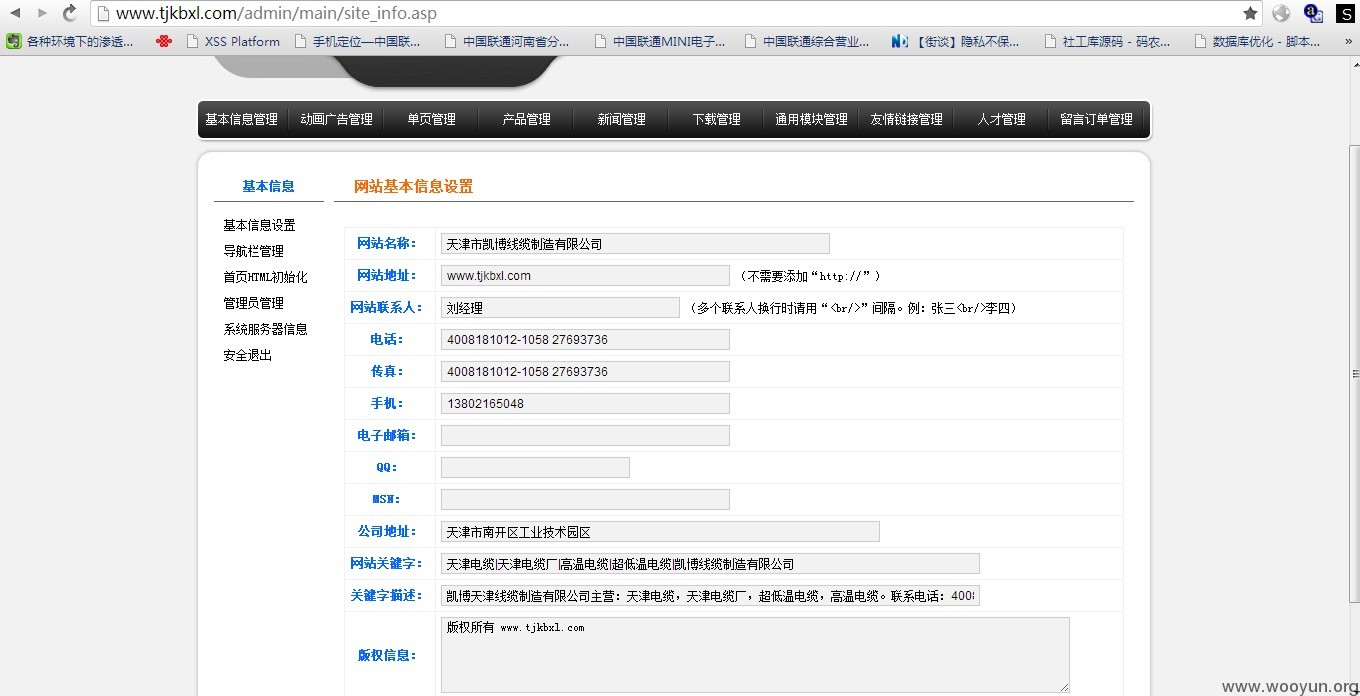Open the 动画广告管理 menu
The height and width of the screenshot is (696, 1360).
click(x=336, y=119)
